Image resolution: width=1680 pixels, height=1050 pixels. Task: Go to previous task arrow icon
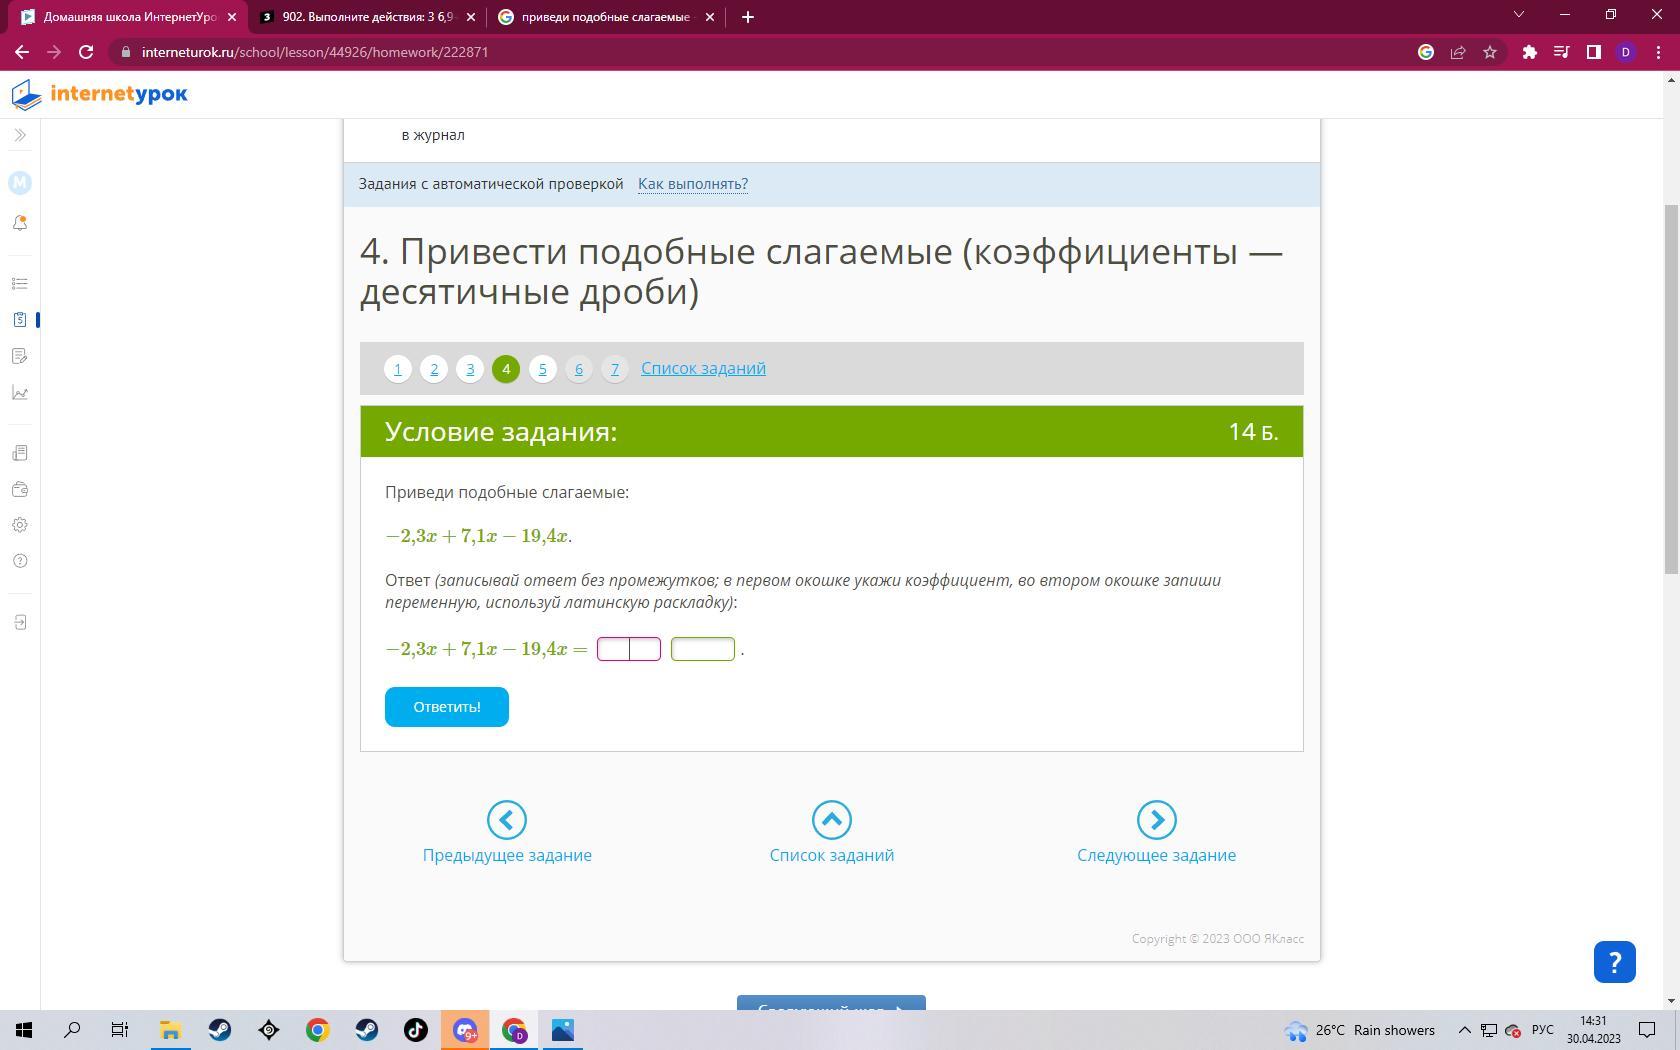(506, 820)
